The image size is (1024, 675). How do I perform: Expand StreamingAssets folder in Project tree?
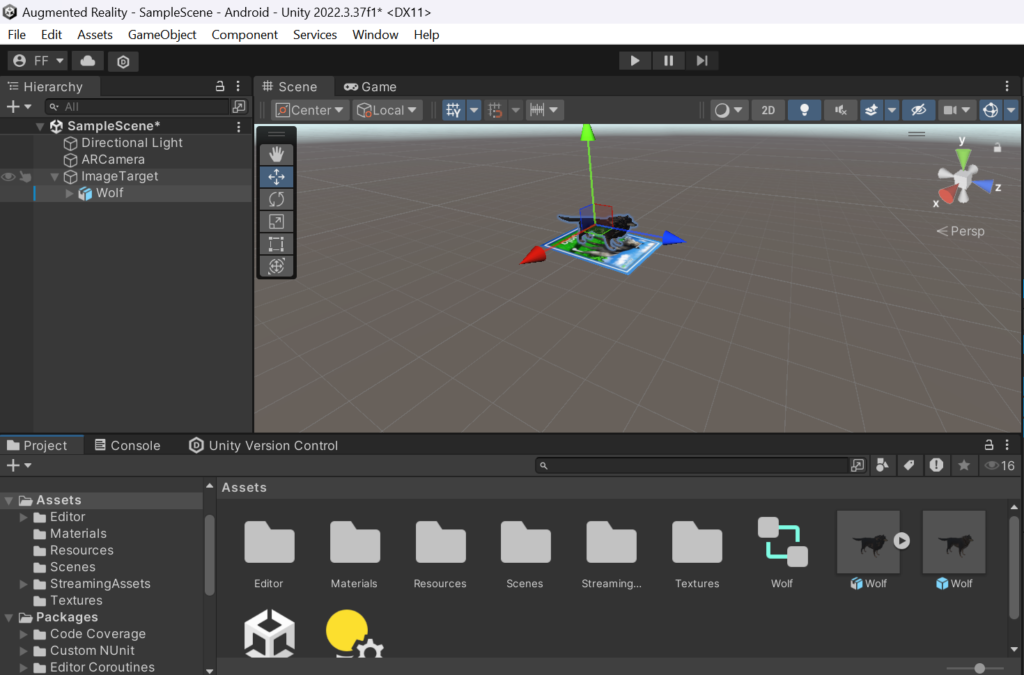(24, 584)
